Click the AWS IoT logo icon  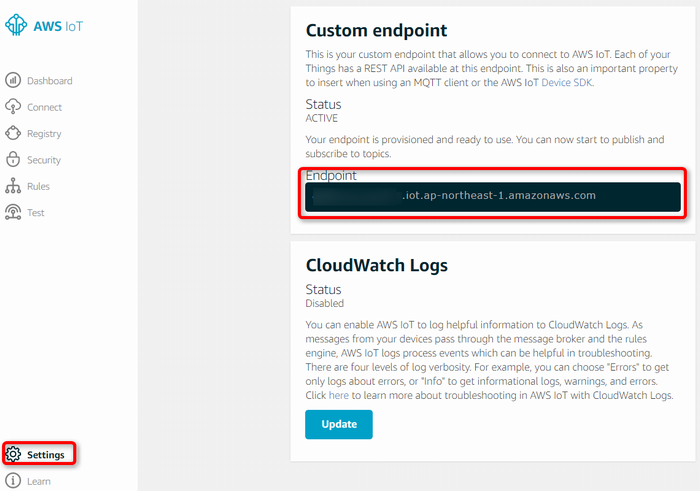coord(16,25)
